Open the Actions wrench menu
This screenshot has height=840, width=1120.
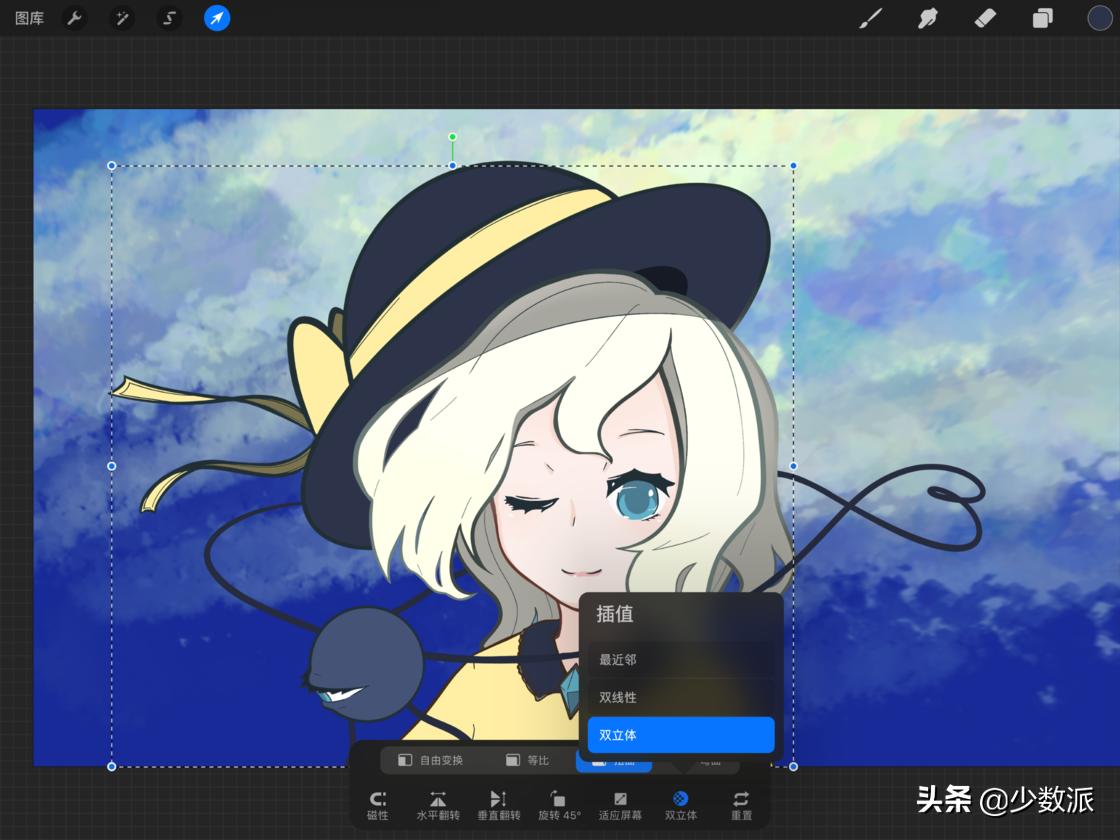click(74, 18)
